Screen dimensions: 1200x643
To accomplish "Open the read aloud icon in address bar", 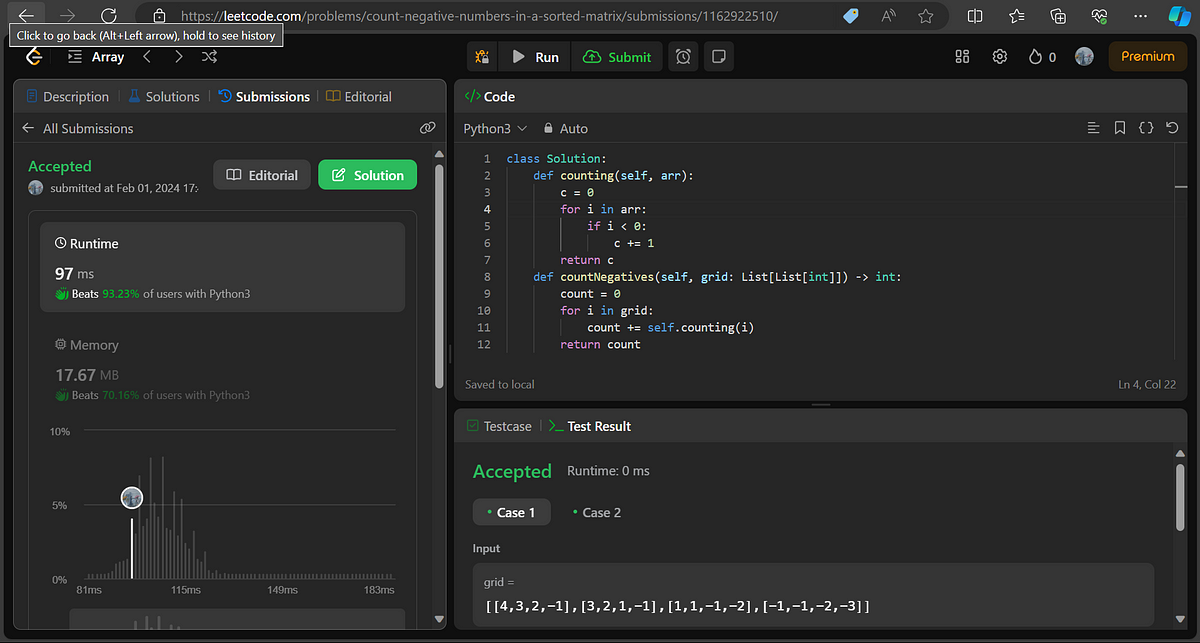I will coord(889,16).
